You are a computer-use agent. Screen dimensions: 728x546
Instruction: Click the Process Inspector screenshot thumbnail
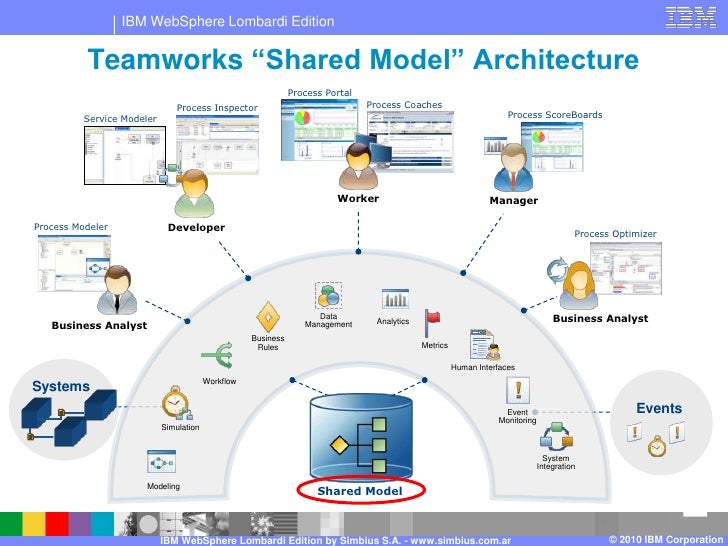(x=217, y=145)
